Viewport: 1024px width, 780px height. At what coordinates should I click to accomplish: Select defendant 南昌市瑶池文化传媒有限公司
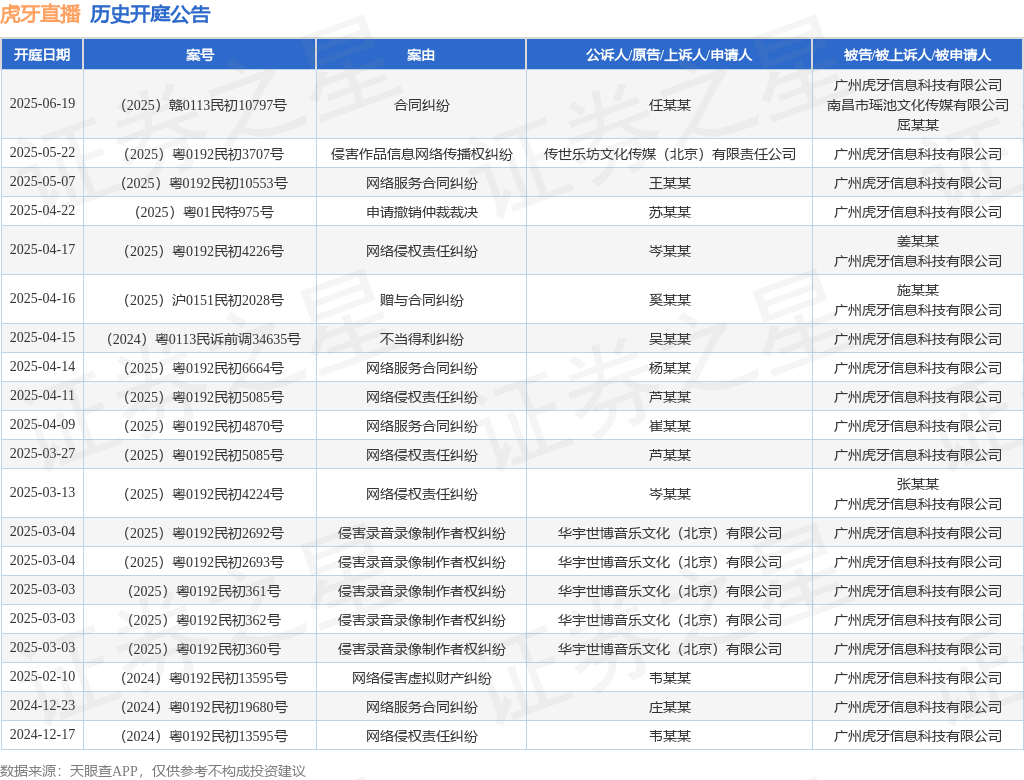tap(918, 105)
